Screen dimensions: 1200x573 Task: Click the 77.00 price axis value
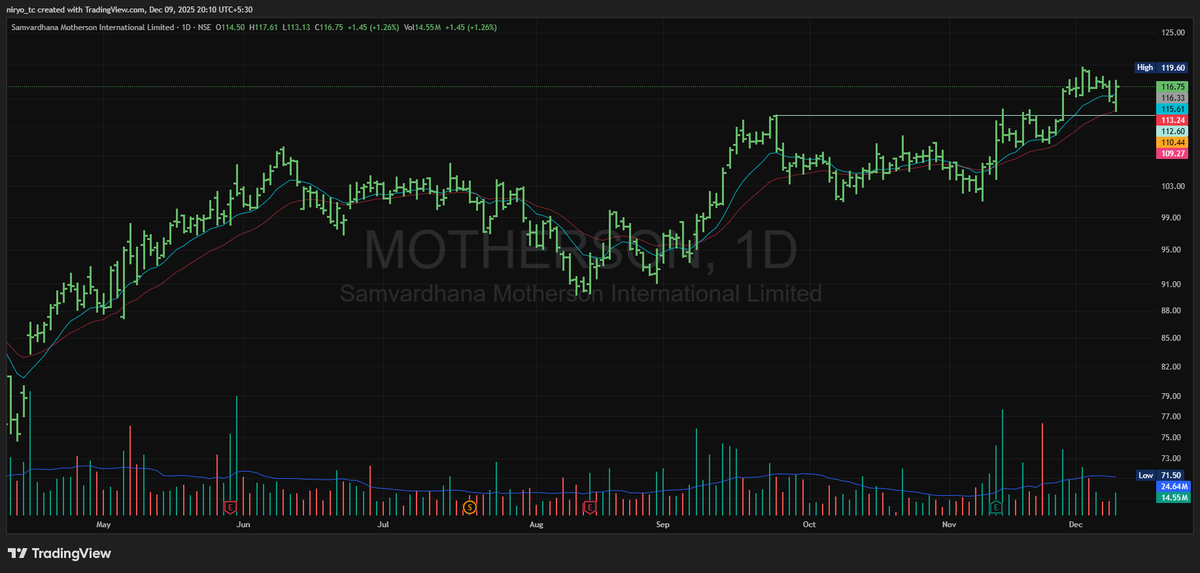pos(1172,417)
